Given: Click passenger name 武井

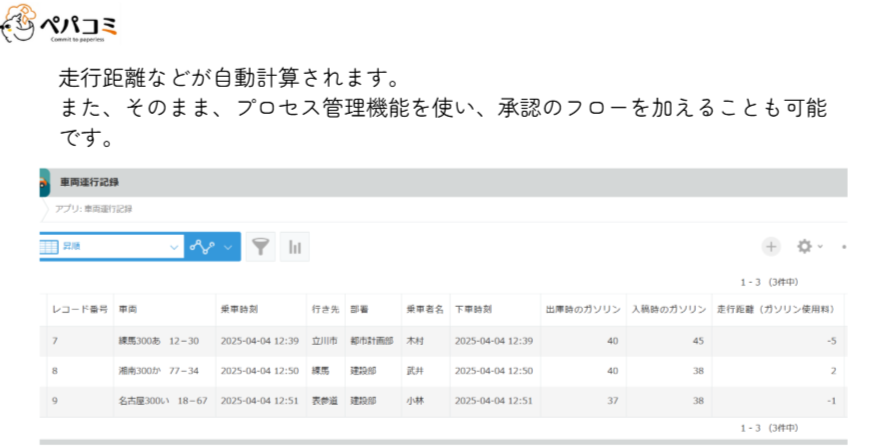Looking at the screenshot, I should pos(415,371).
